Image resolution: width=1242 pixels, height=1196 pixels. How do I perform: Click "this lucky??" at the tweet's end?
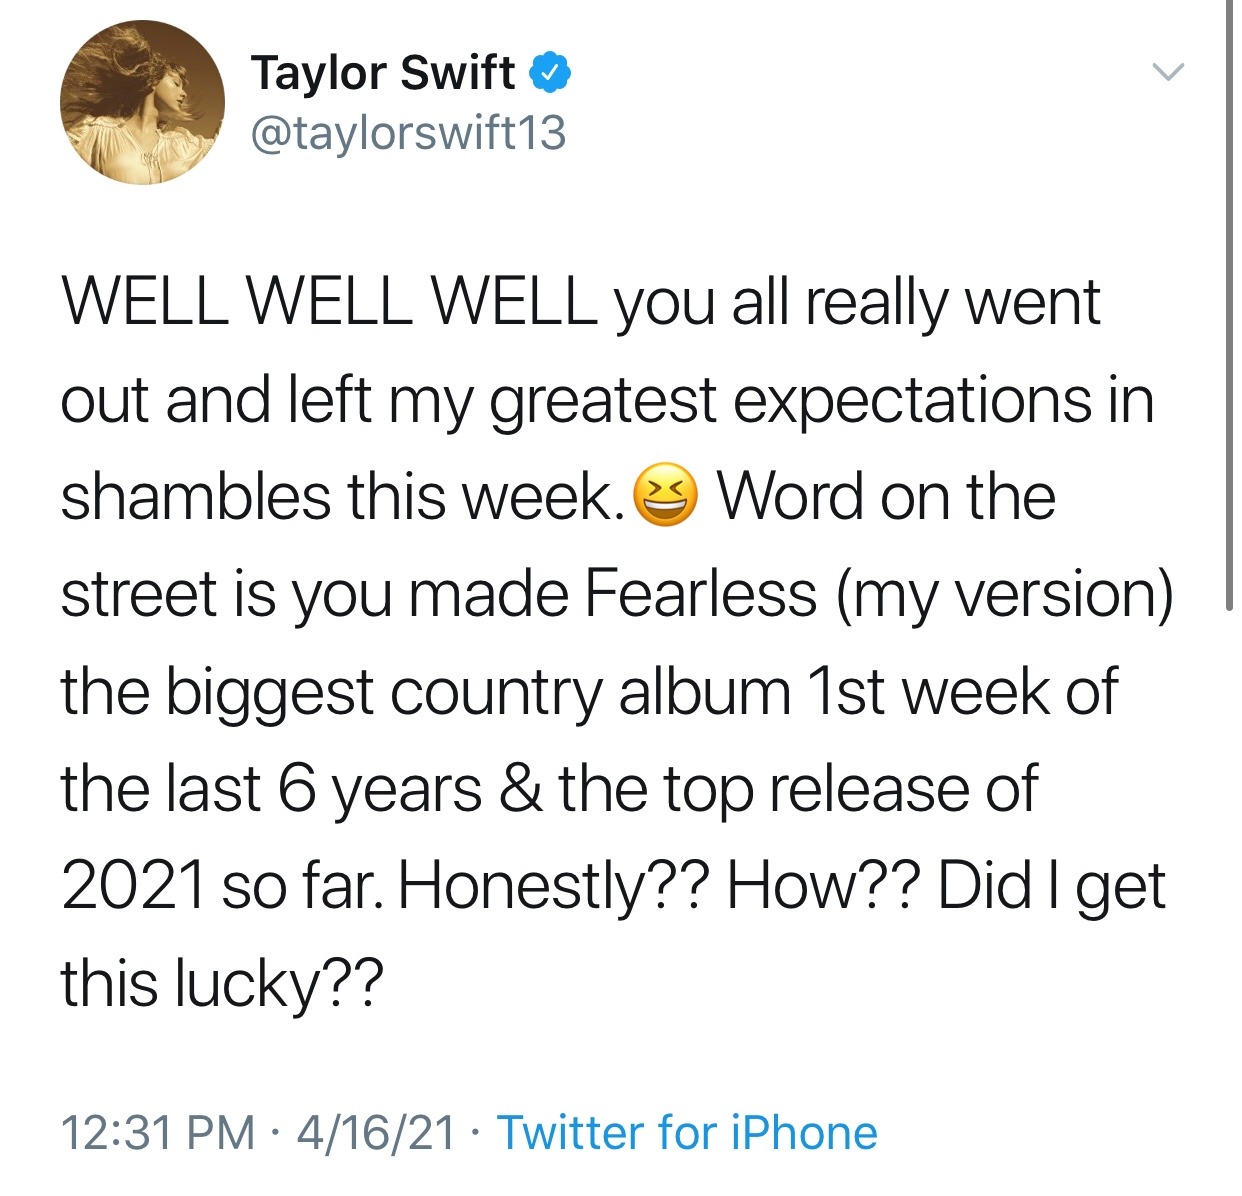pos(221,983)
